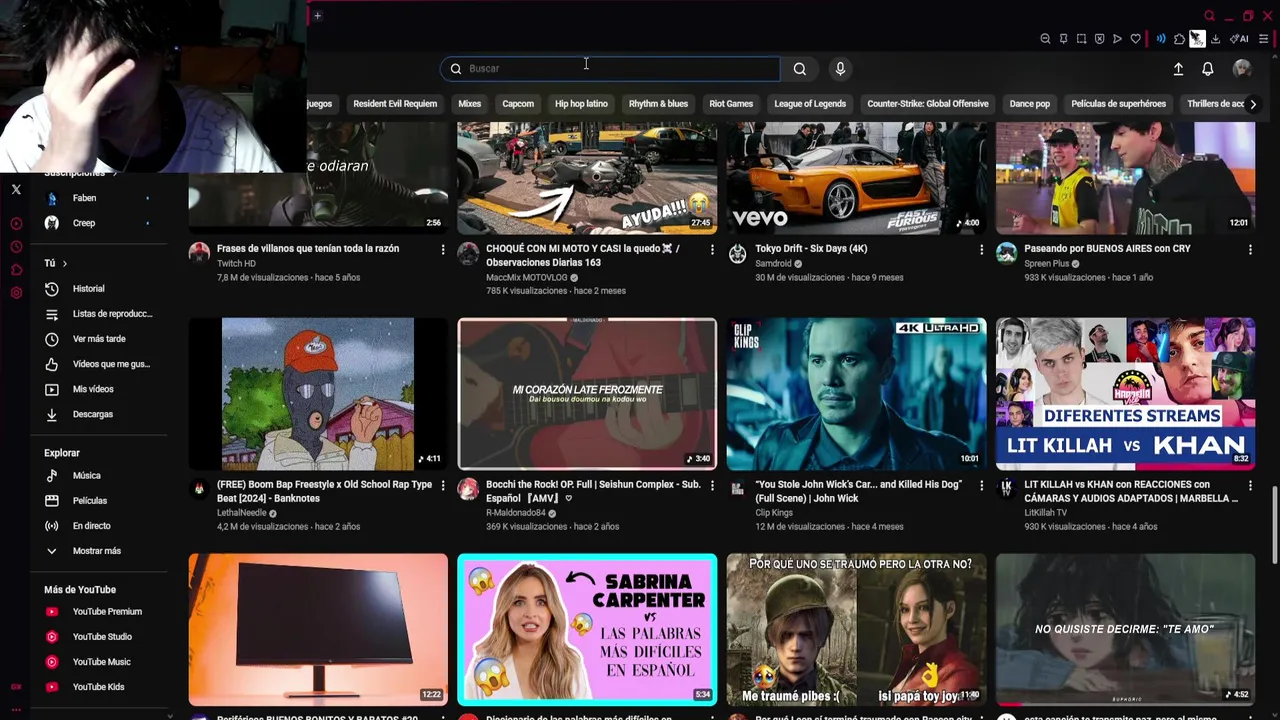Click the browser zoom-out magnifier icon
Viewport: 1280px width, 720px height.
(1045, 39)
